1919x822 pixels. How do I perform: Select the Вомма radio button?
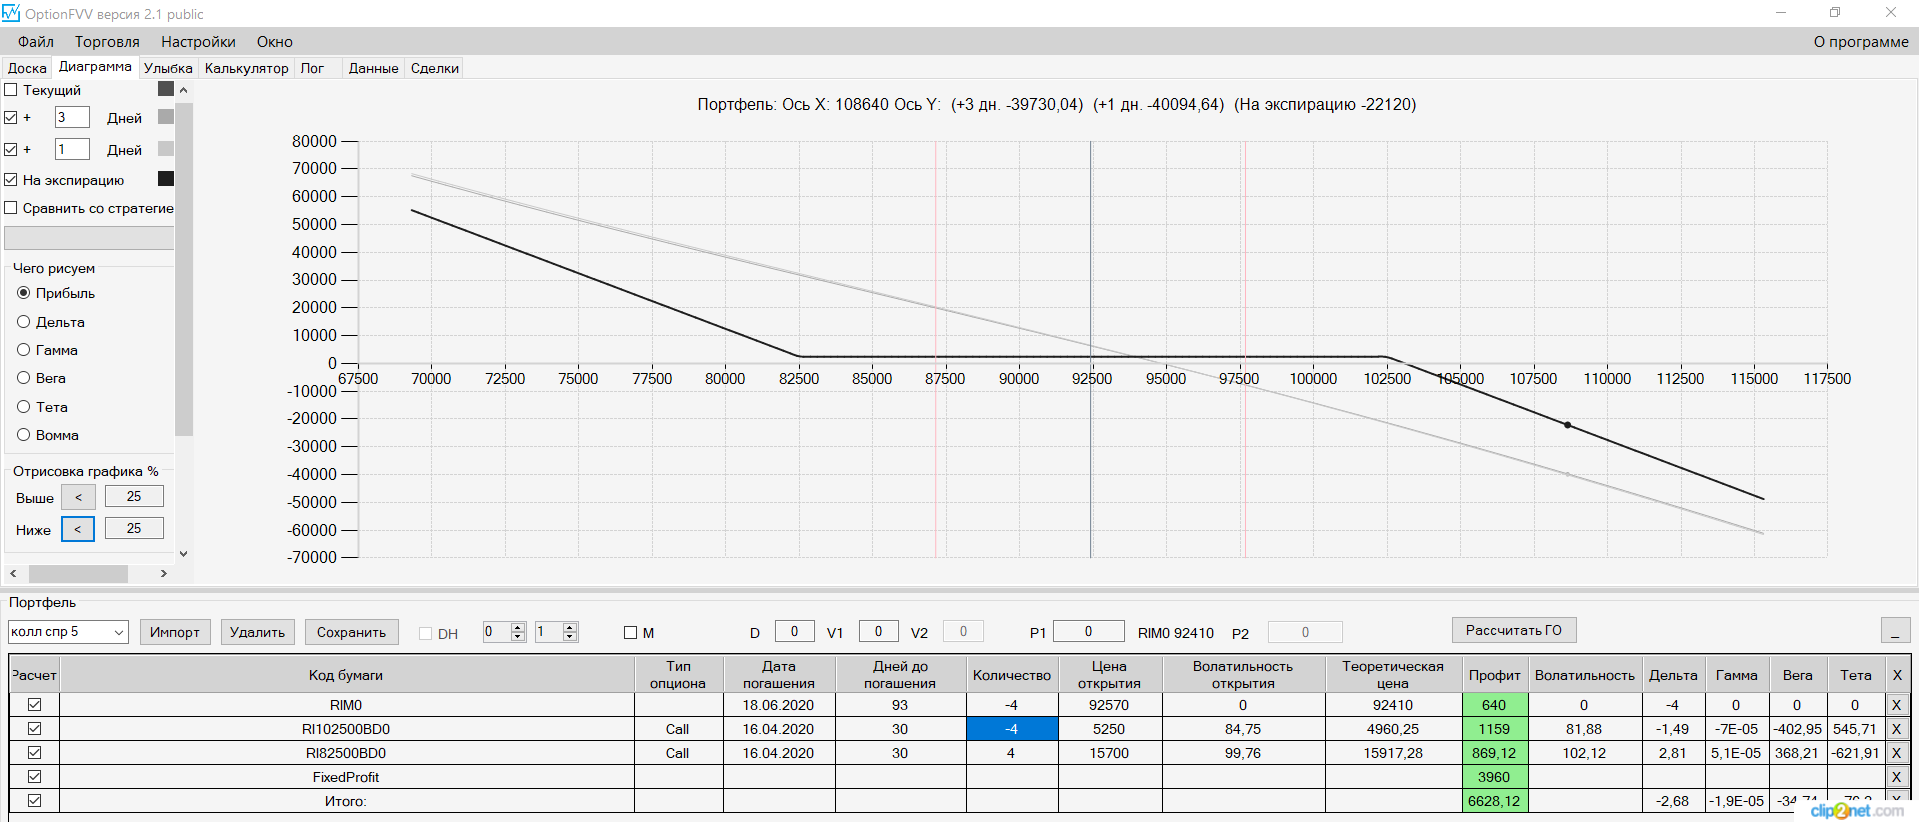coord(24,435)
